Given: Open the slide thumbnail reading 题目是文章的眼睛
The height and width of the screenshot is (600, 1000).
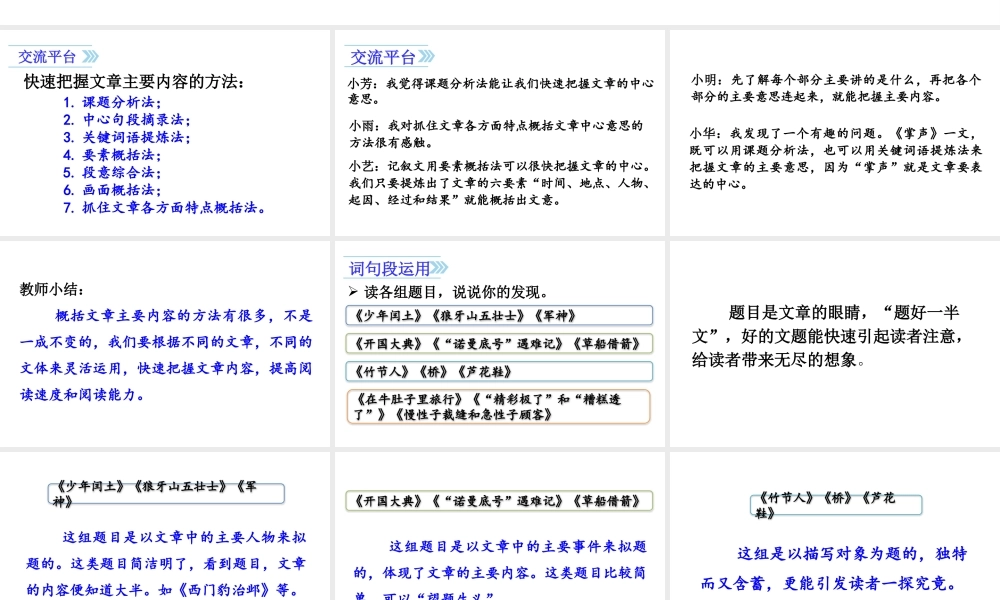Looking at the screenshot, I should (835, 344).
